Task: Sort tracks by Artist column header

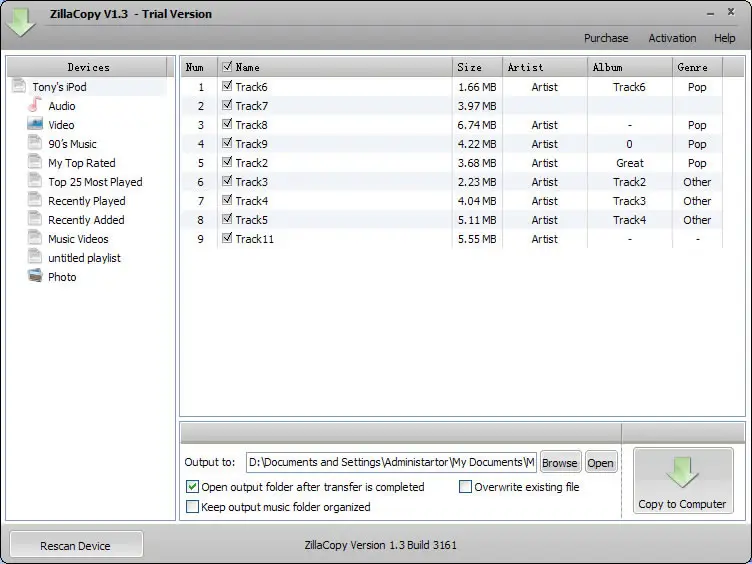Action: point(545,67)
